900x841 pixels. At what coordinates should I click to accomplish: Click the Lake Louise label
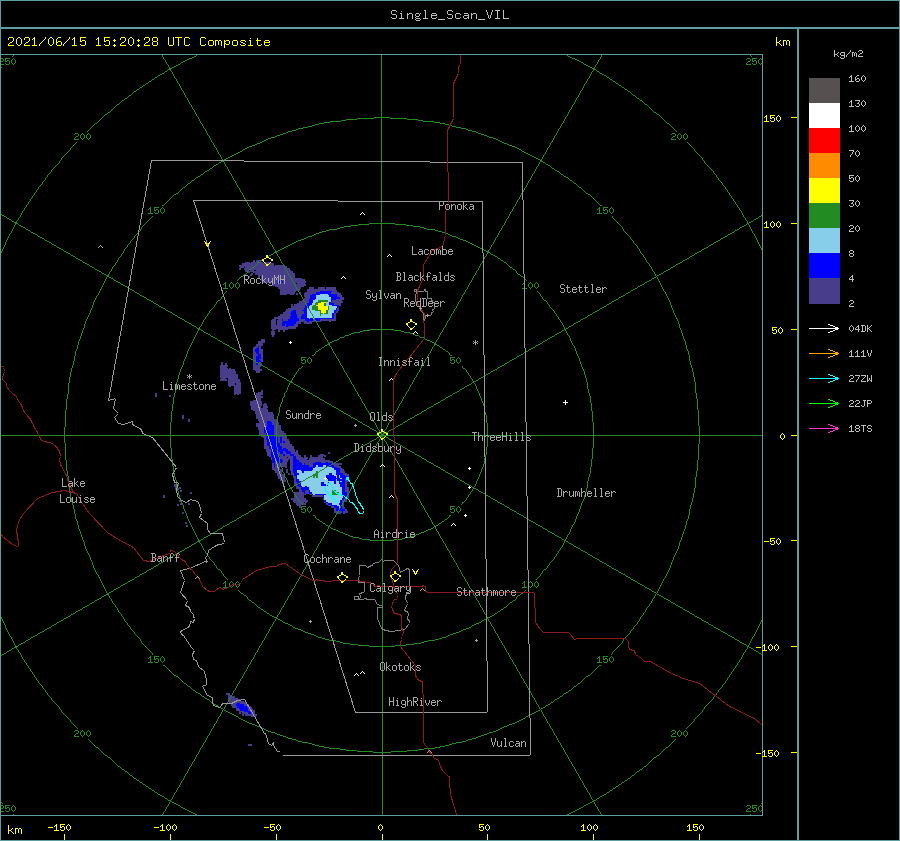click(x=77, y=491)
